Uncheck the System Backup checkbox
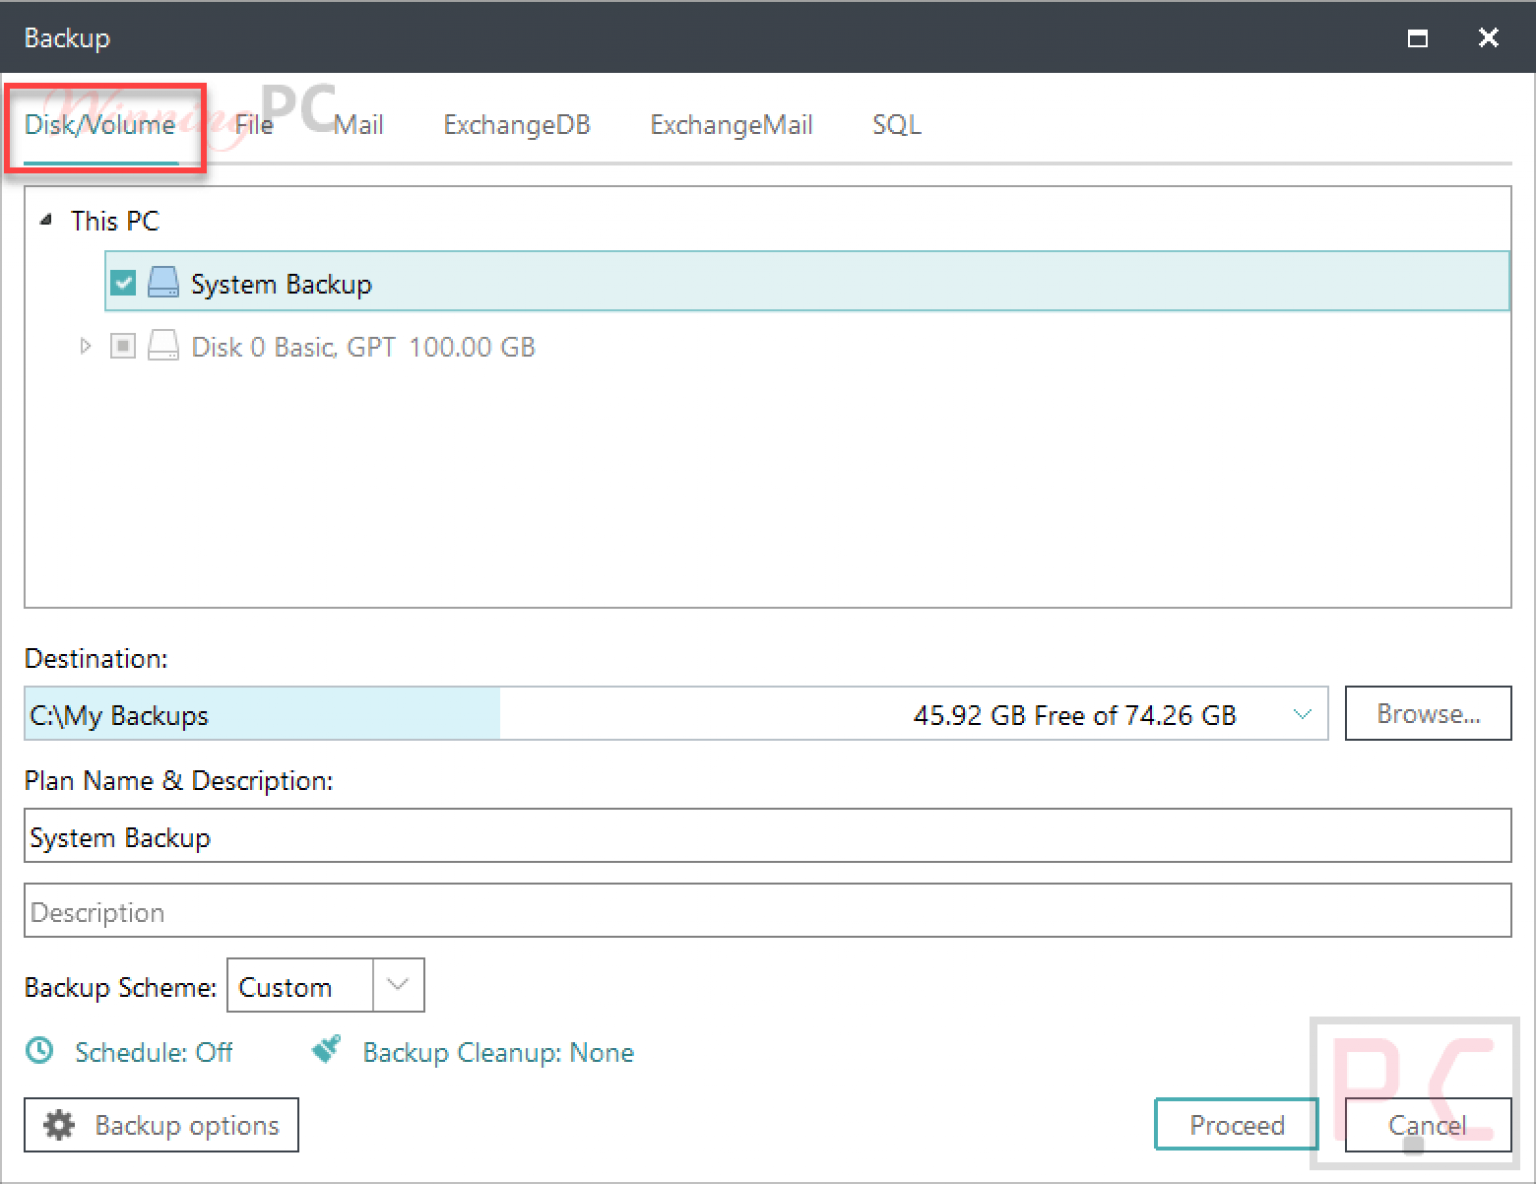This screenshot has width=1536, height=1184. point(123,283)
